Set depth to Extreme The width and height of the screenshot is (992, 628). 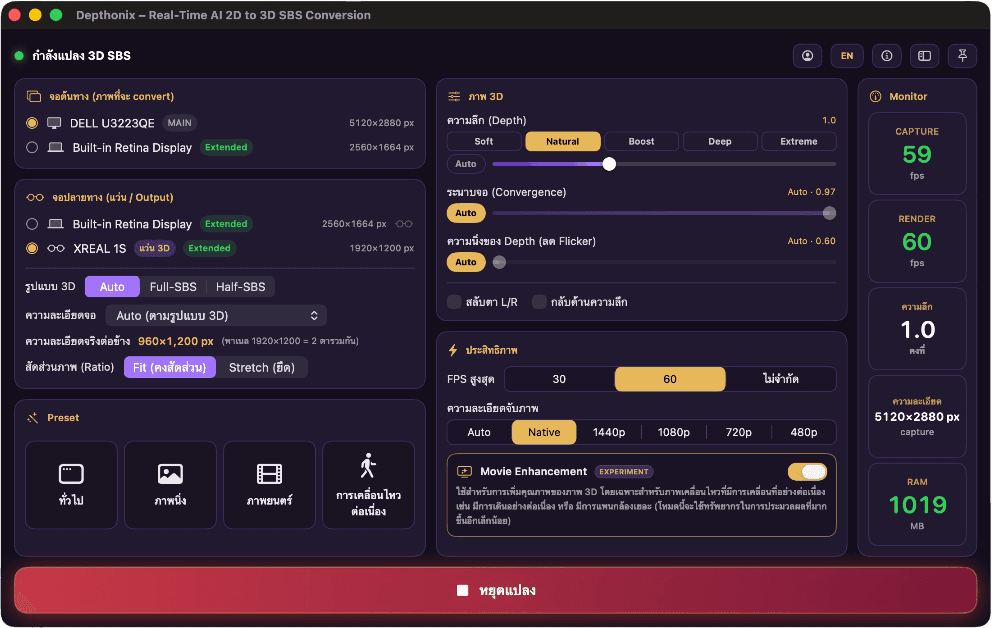coord(799,141)
